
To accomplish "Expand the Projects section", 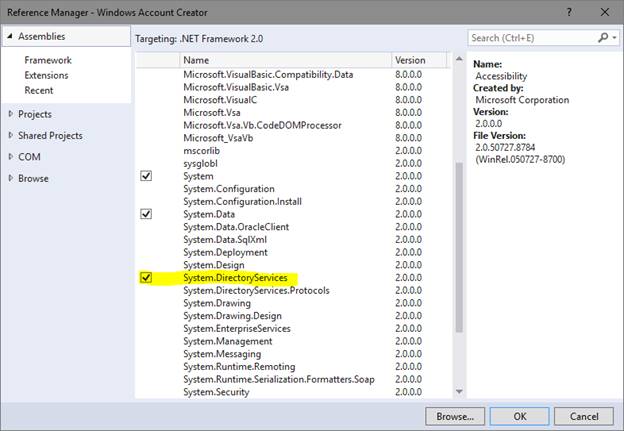I will coord(10,114).
